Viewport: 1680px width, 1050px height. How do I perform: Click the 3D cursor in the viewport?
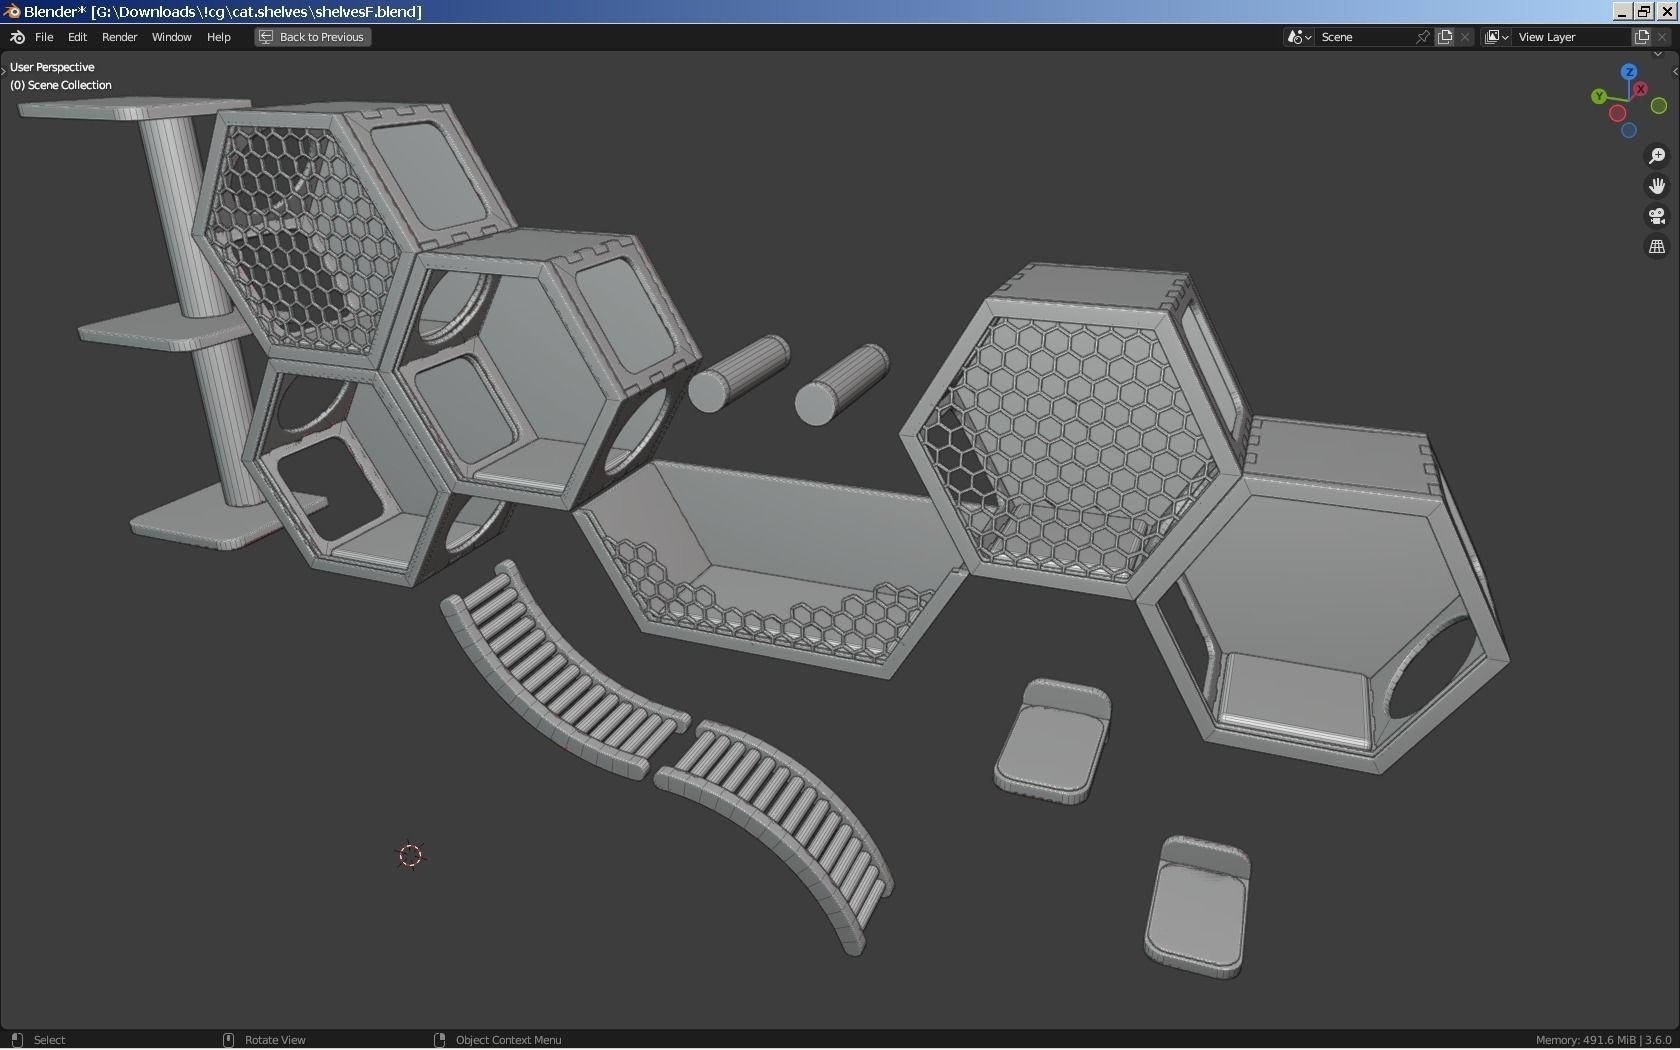point(411,855)
